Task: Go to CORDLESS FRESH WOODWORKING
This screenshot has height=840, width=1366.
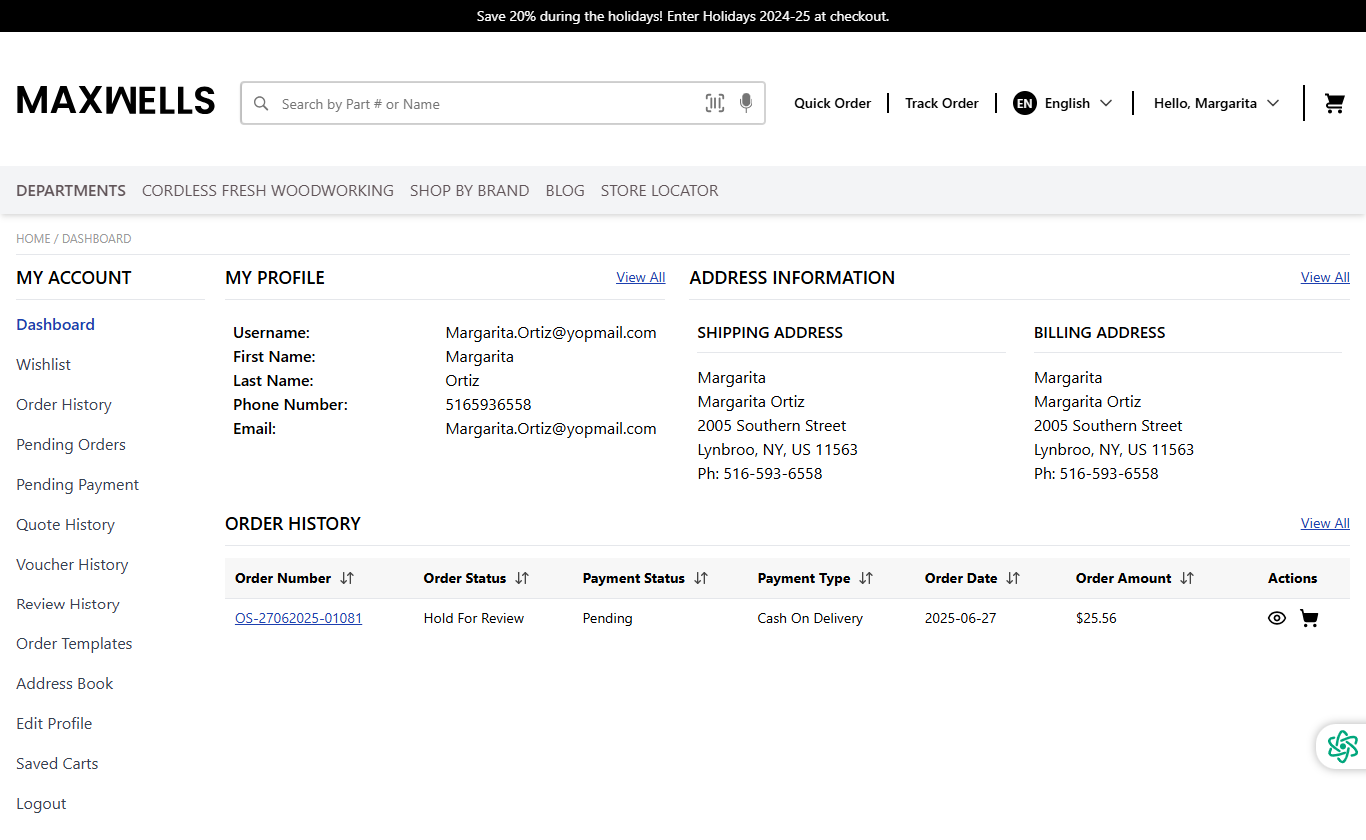Action: pyautogui.click(x=268, y=190)
